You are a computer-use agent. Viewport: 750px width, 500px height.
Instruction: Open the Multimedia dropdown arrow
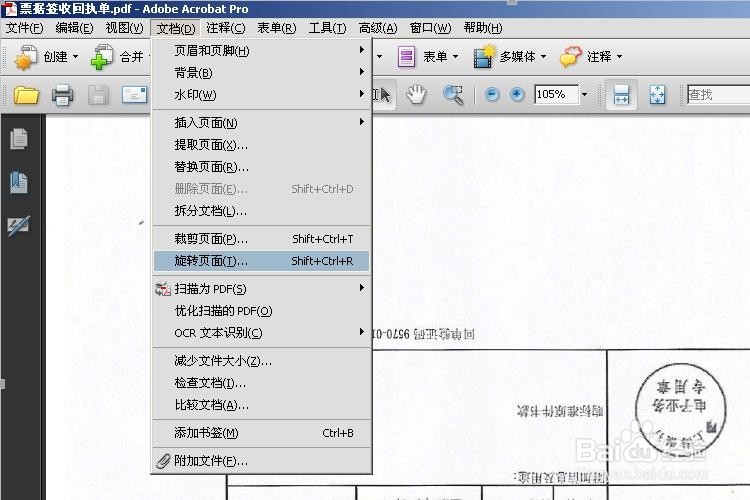(543, 57)
